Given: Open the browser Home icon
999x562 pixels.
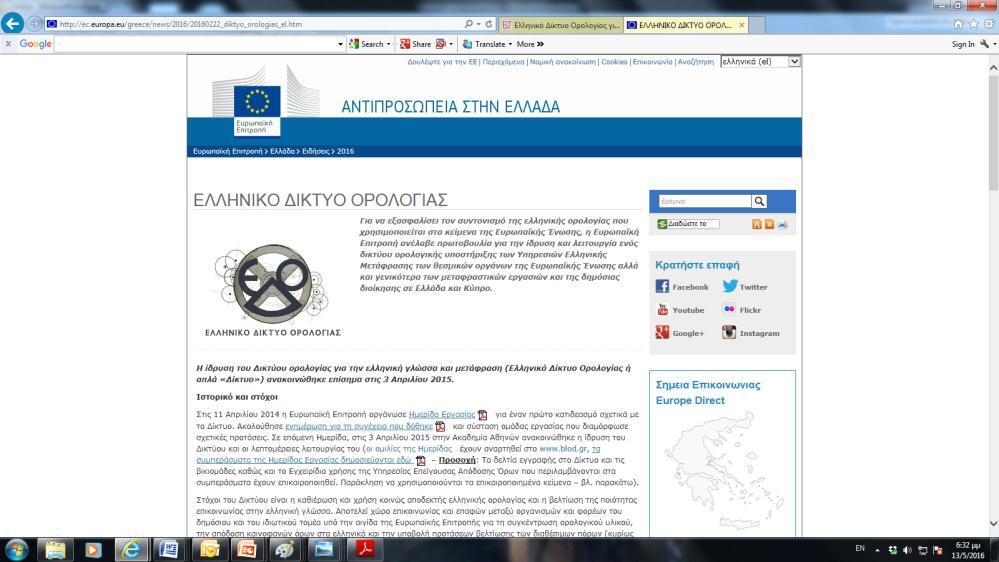Looking at the screenshot, I should [x=958, y=24].
